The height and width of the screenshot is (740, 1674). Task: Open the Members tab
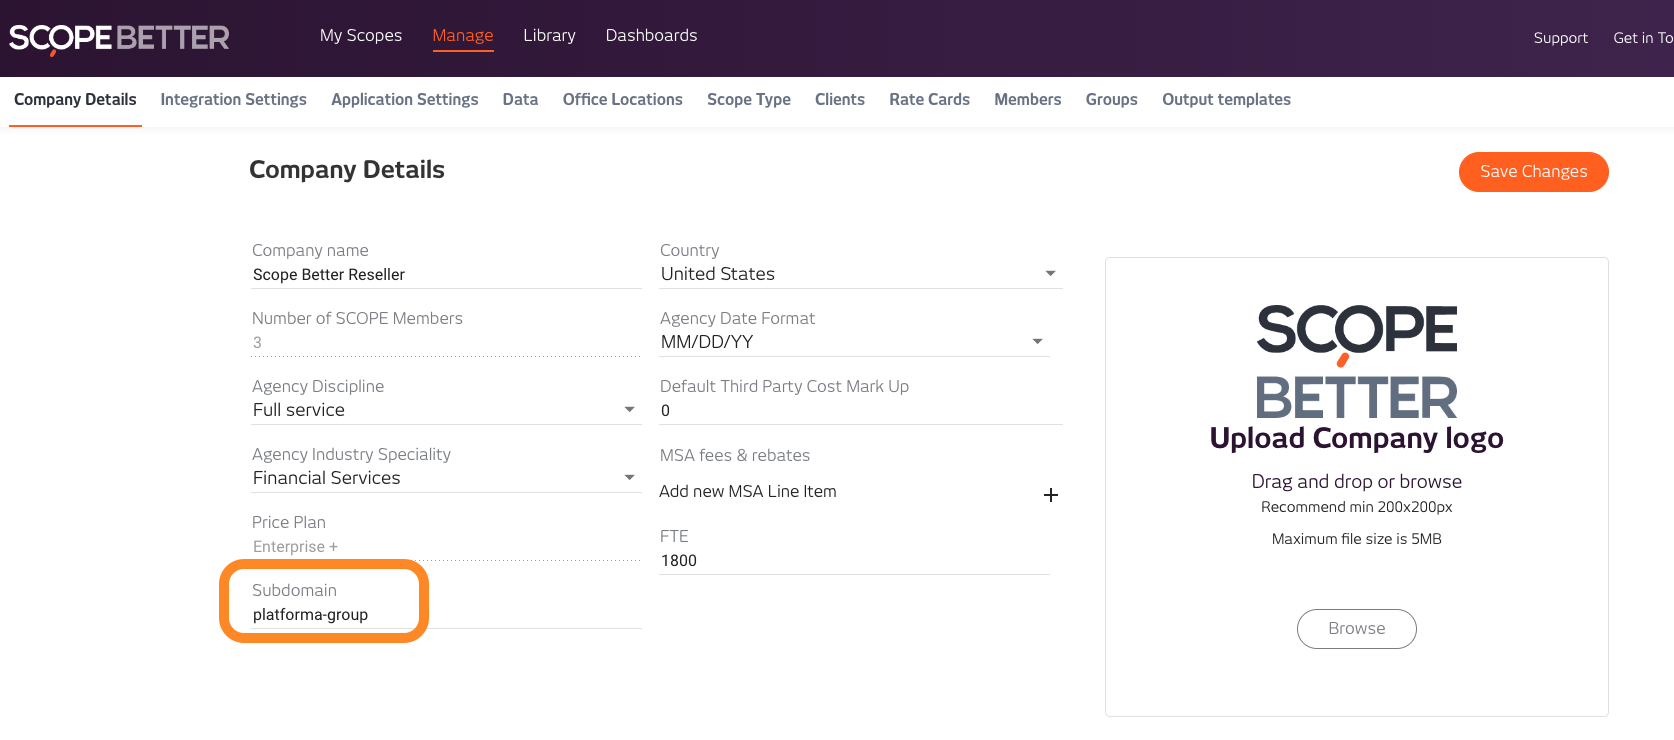point(1027,100)
